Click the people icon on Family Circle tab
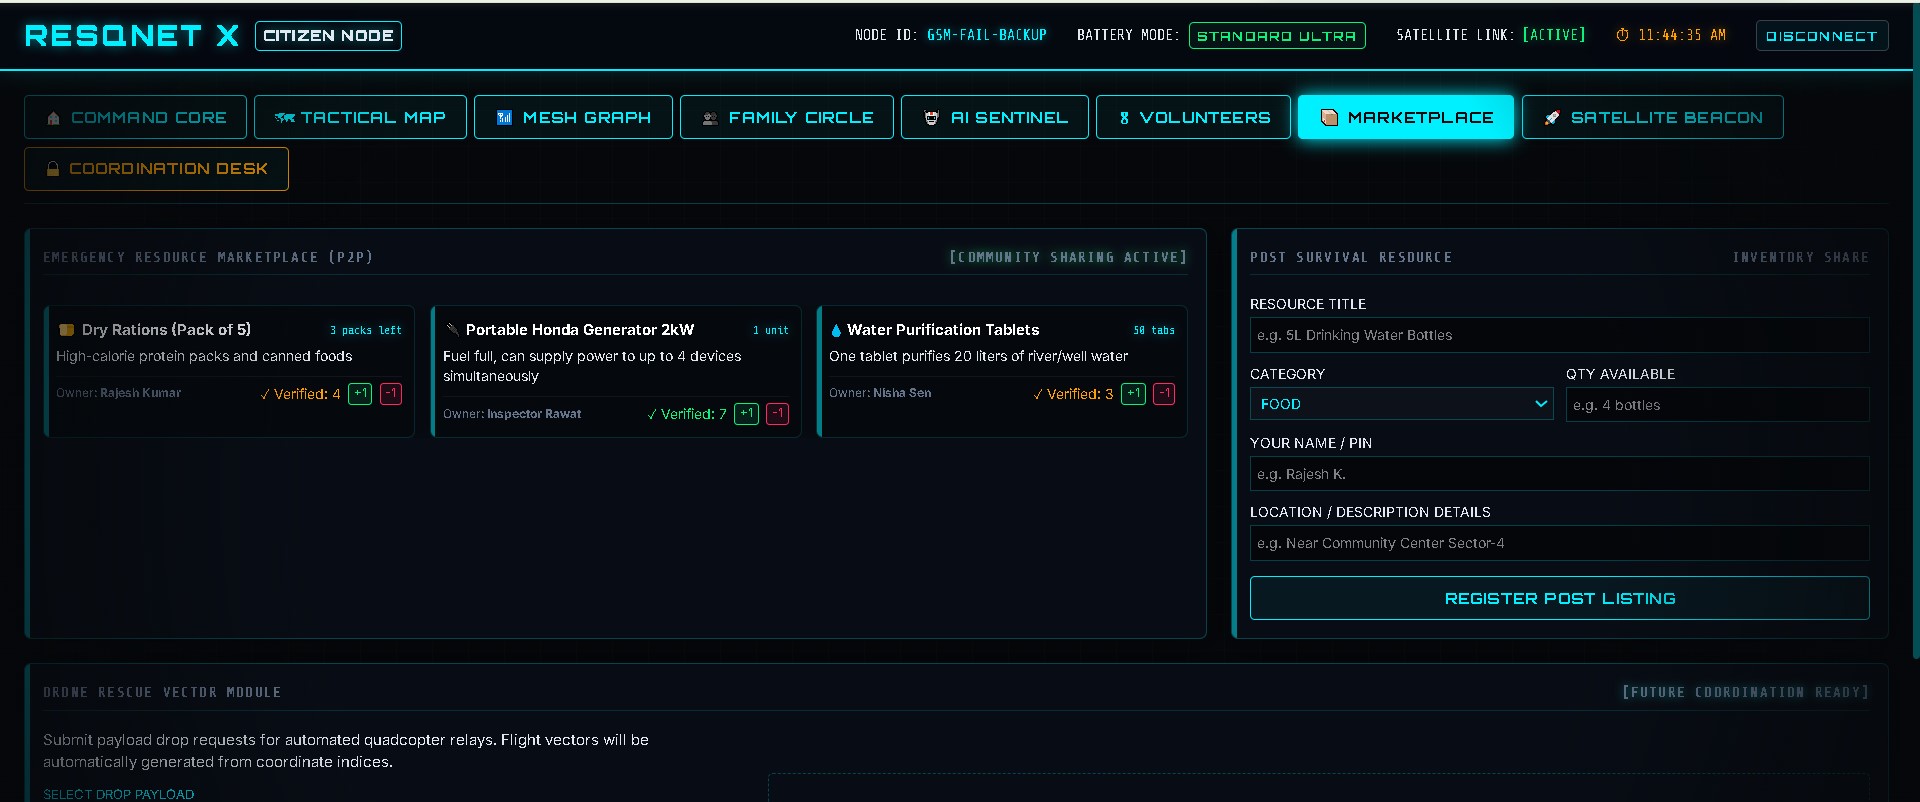 point(710,118)
